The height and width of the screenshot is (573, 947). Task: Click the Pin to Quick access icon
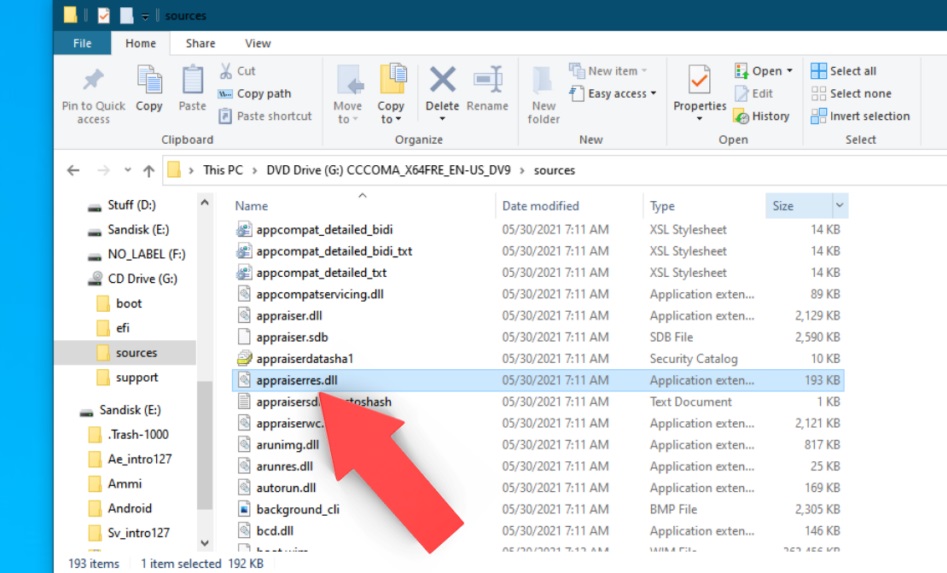93,81
